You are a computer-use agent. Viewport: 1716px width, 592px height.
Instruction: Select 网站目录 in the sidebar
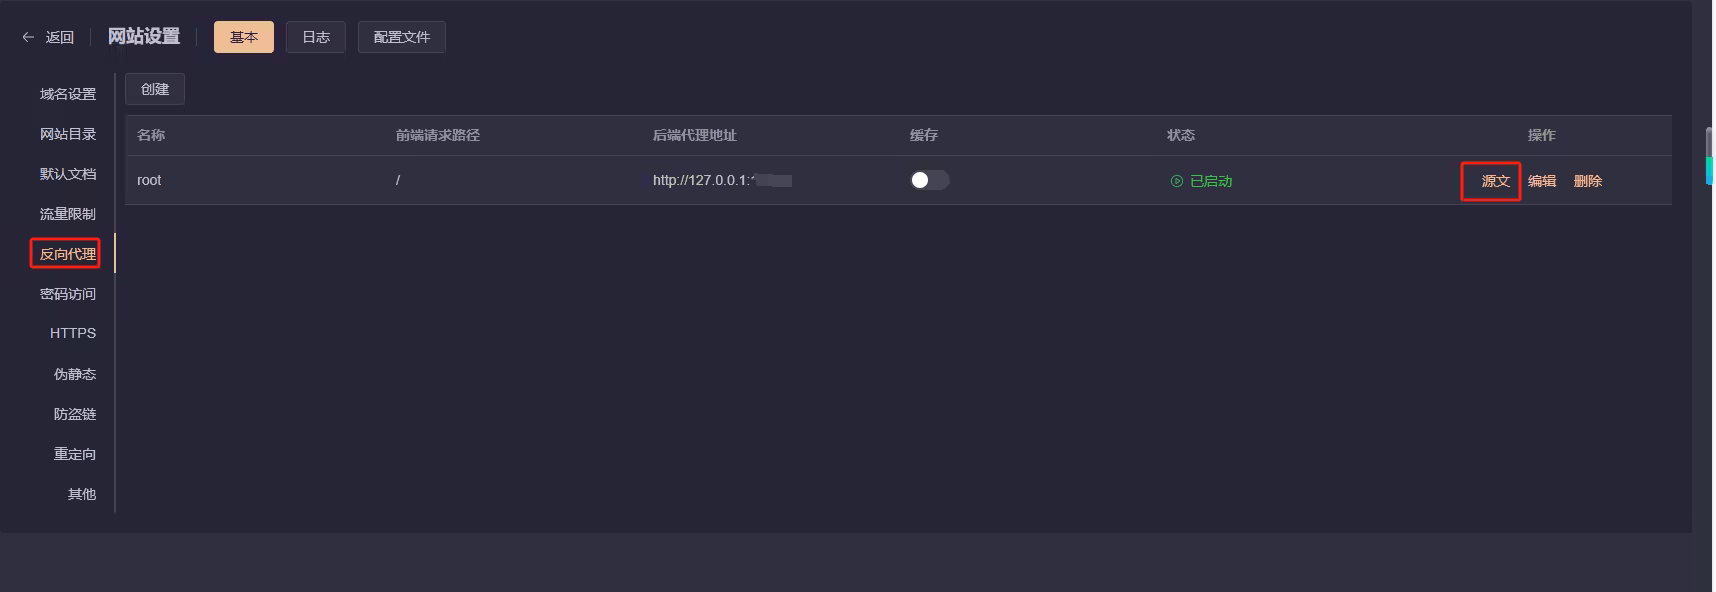(x=68, y=134)
